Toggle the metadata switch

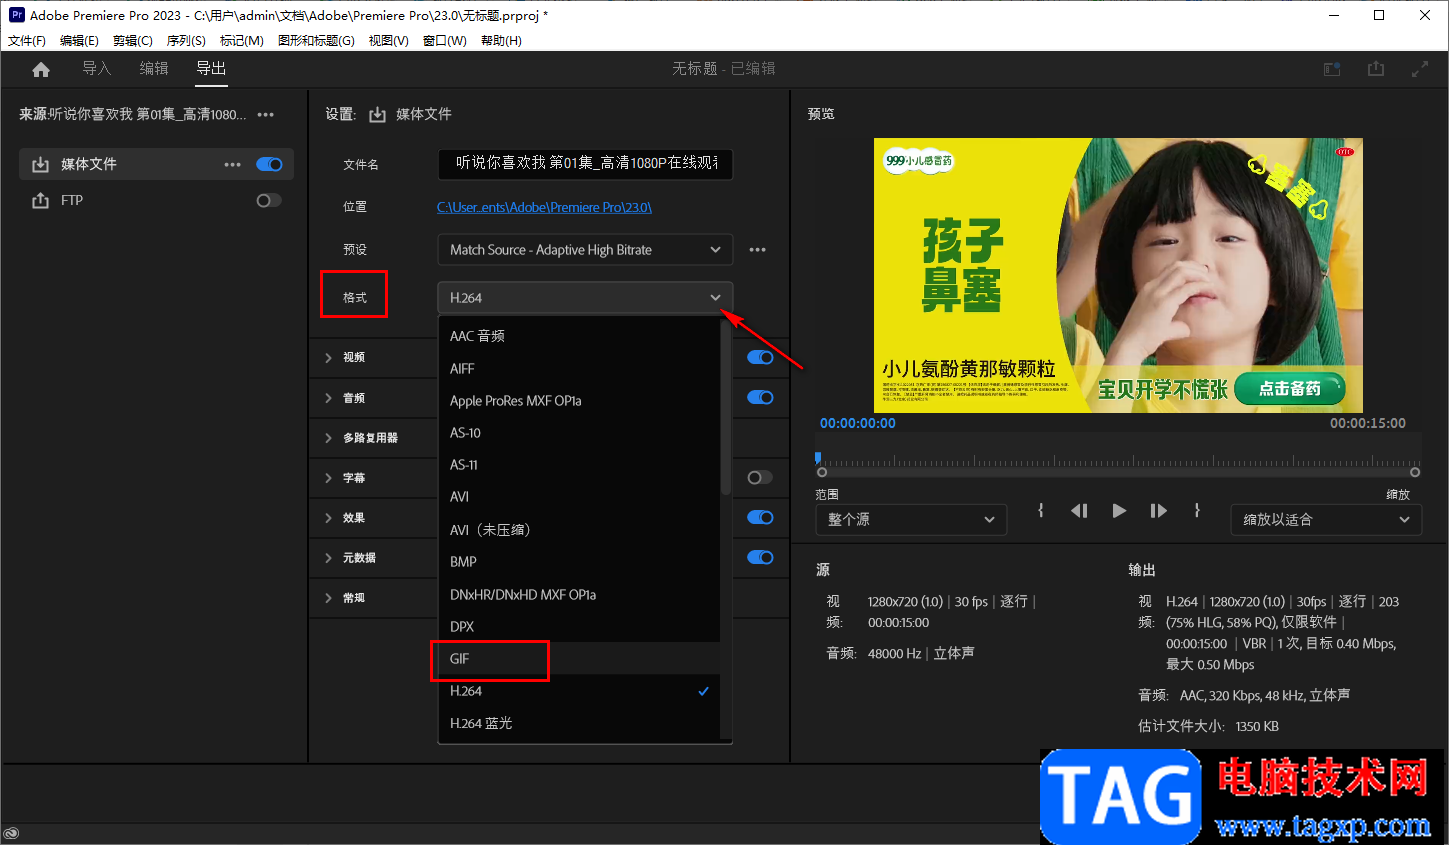[x=760, y=557]
